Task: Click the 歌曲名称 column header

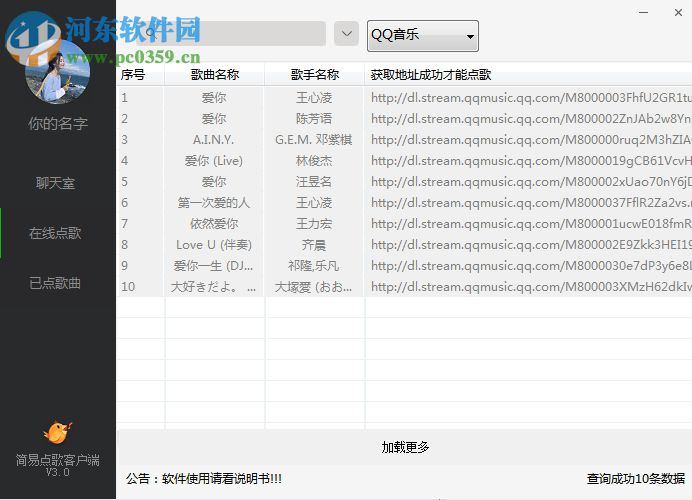Action: pyautogui.click(x=214, y=75)
